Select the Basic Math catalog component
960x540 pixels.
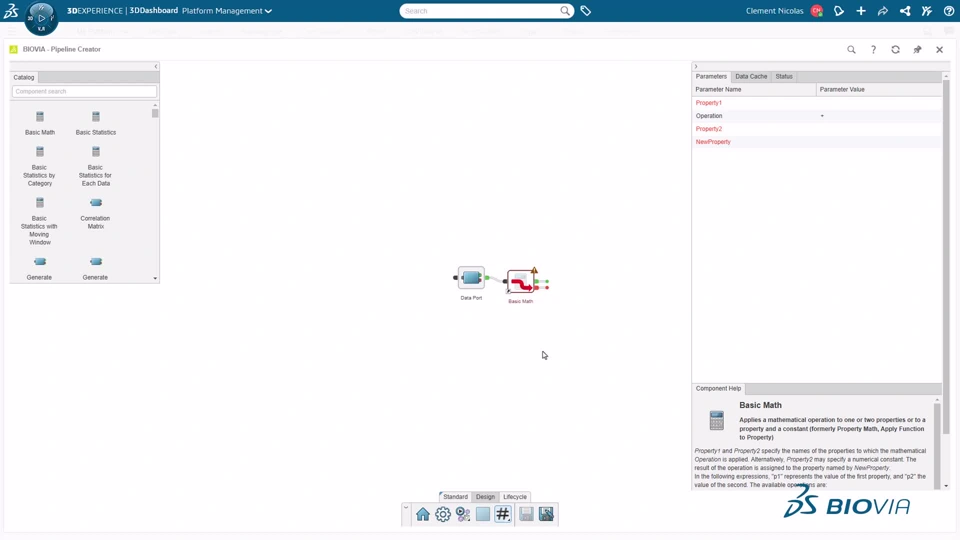point(40,122)
